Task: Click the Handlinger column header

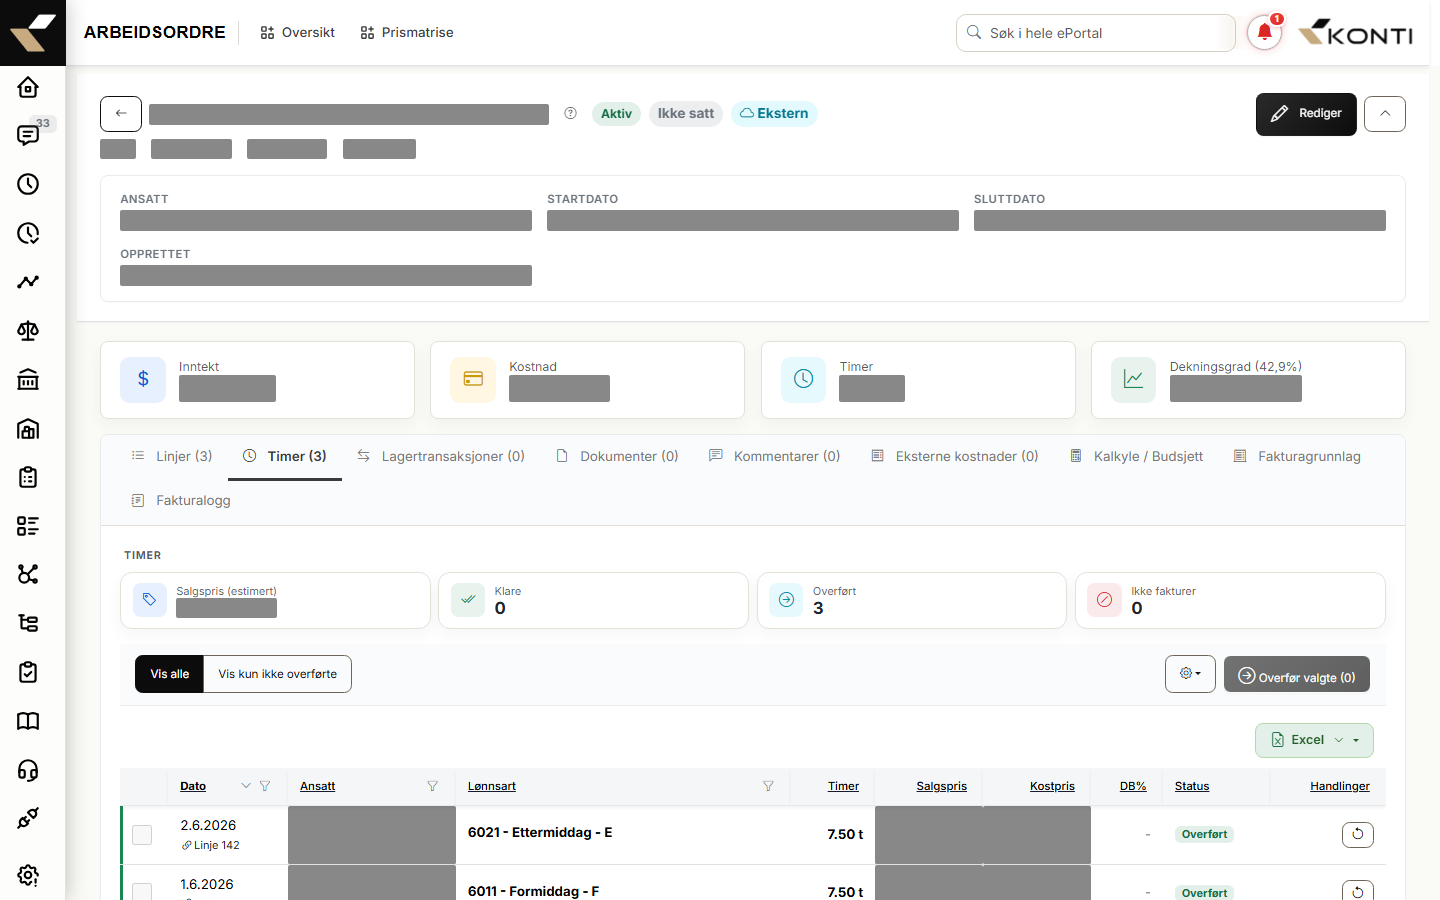Action: pos(1340,786)
